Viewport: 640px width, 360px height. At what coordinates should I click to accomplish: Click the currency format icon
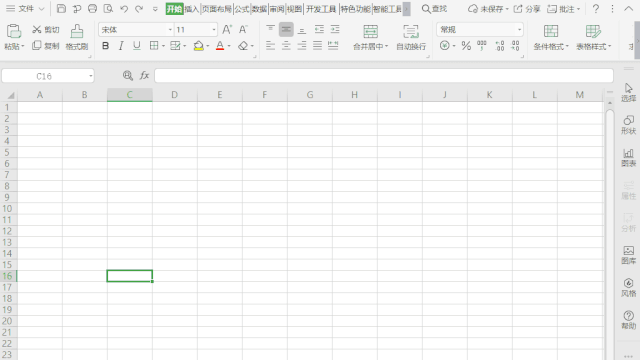pos(444,46)
